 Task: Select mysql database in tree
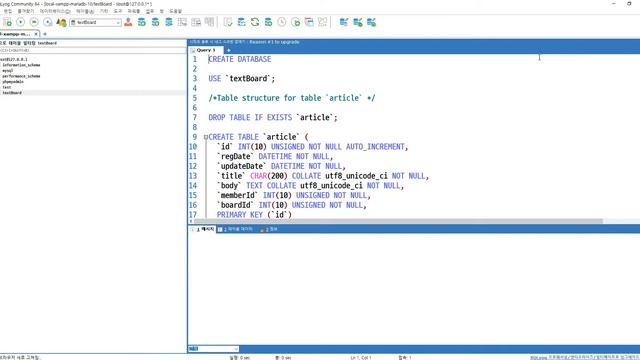[x=8, y=71]
